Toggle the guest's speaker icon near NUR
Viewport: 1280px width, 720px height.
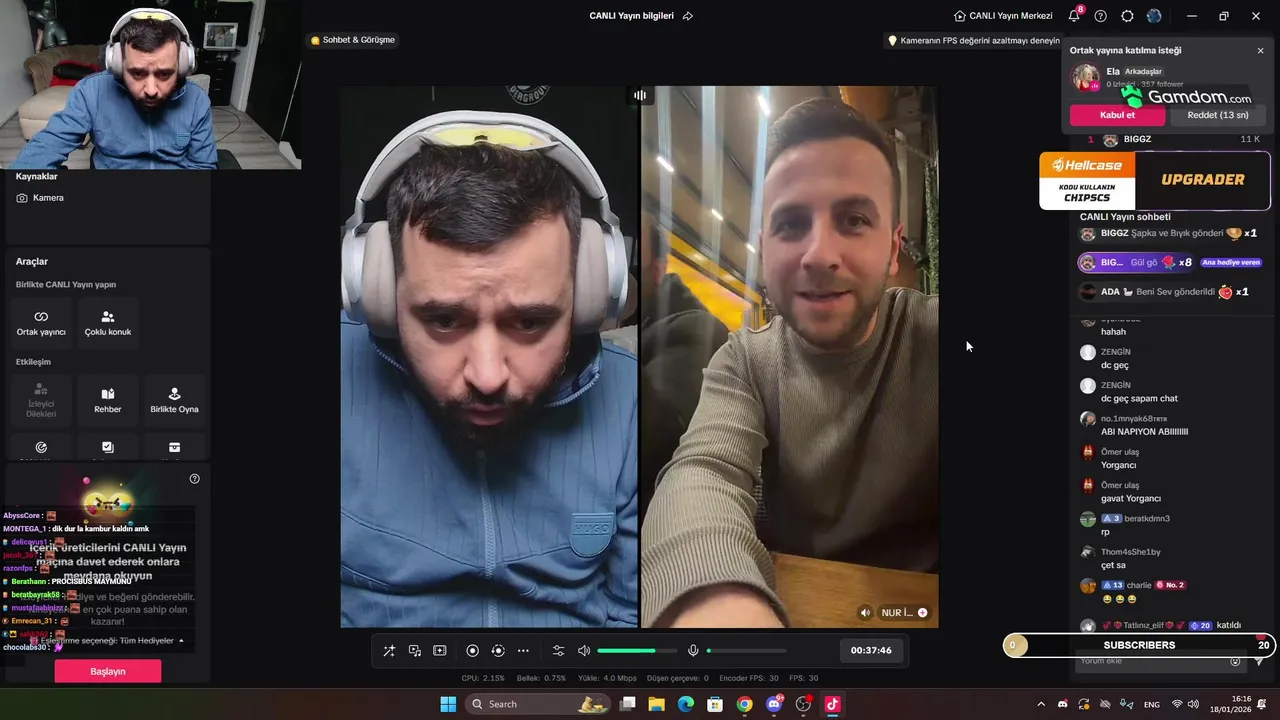865,613
